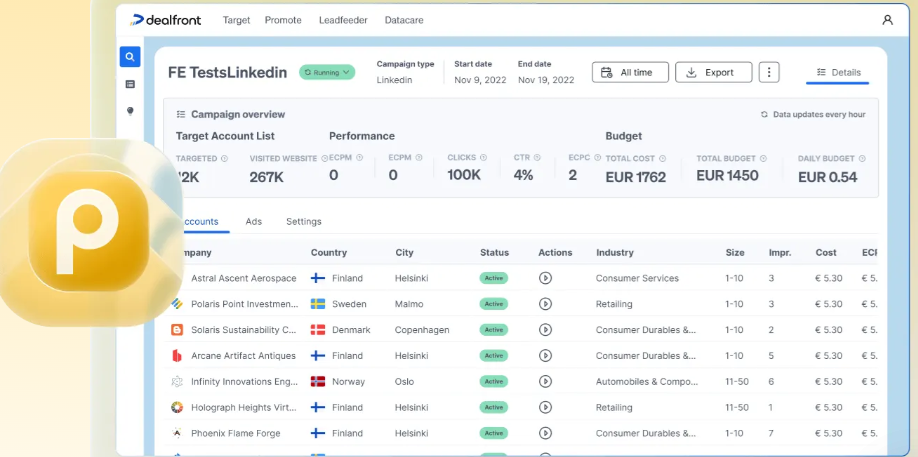Open the All time date range selector
The height and width of the screenshot is (457, 918).
point(630,72)
